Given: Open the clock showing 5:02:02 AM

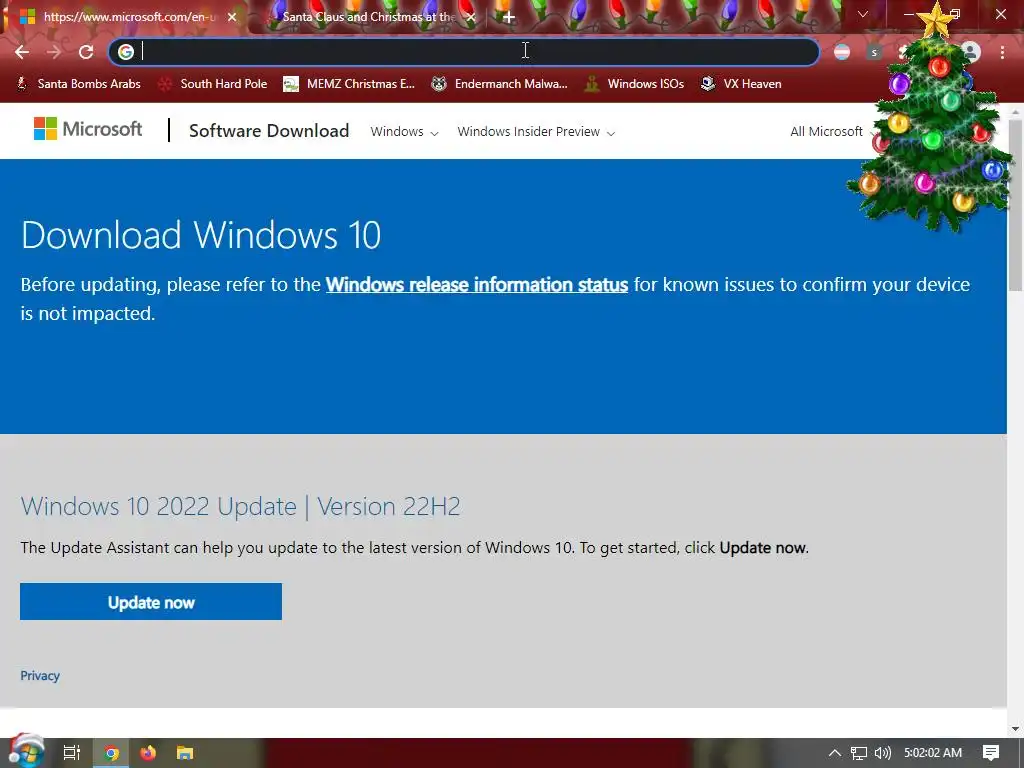Looking at the screenshot, I should pyautogui.click(x=933, y=753).
